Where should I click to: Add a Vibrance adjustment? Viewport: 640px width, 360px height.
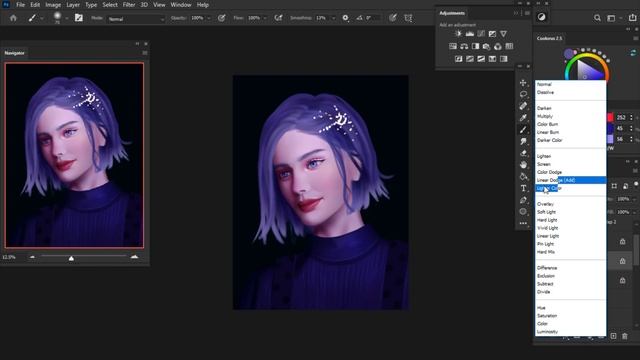(504, 34)
